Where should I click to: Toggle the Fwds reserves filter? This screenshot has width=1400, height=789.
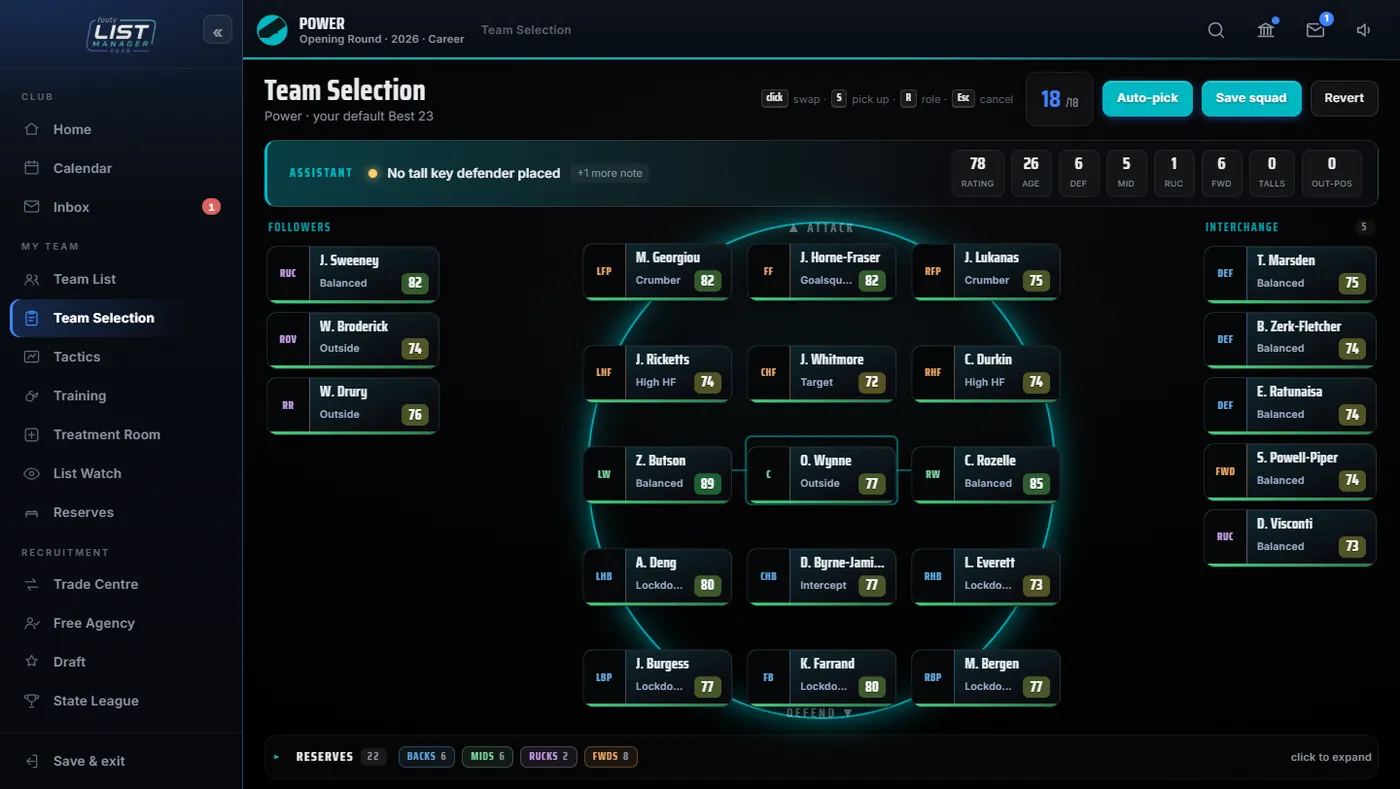pos(611,757)
